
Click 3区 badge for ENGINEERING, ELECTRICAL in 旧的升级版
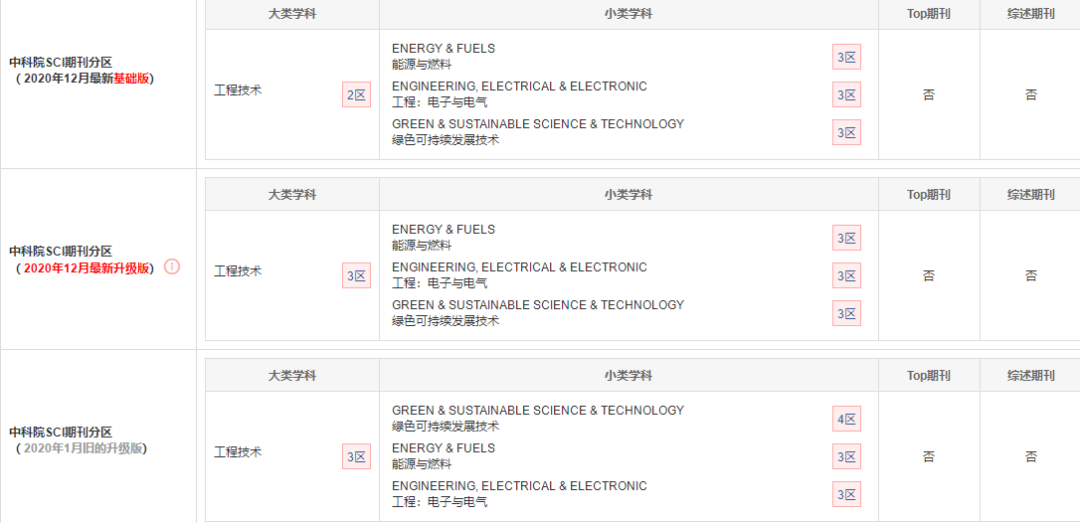click(847, 494)
